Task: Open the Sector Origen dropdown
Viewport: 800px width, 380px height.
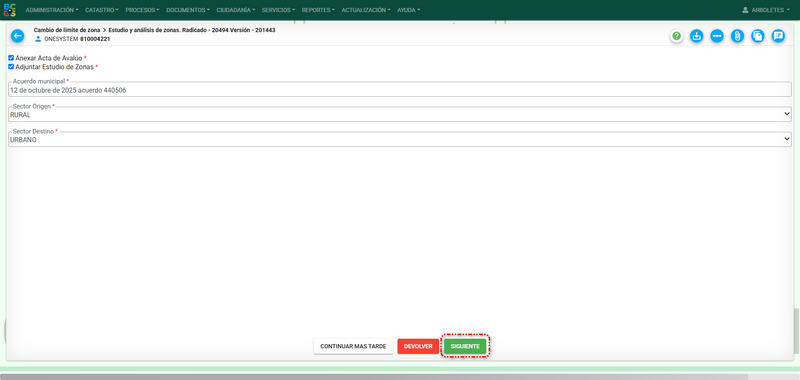Action: tap(400, 114)
